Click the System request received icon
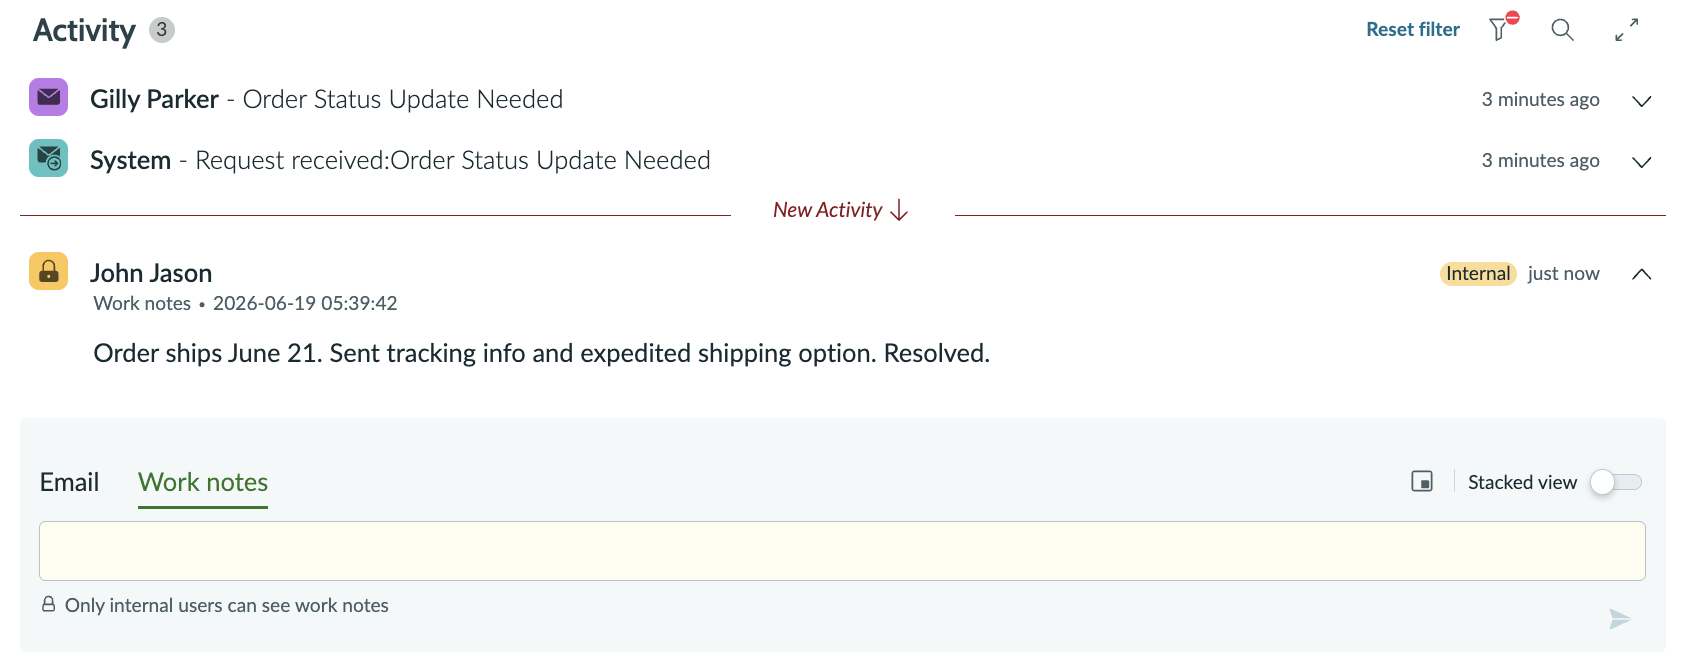1686x664 pixels. pos(49,158)
